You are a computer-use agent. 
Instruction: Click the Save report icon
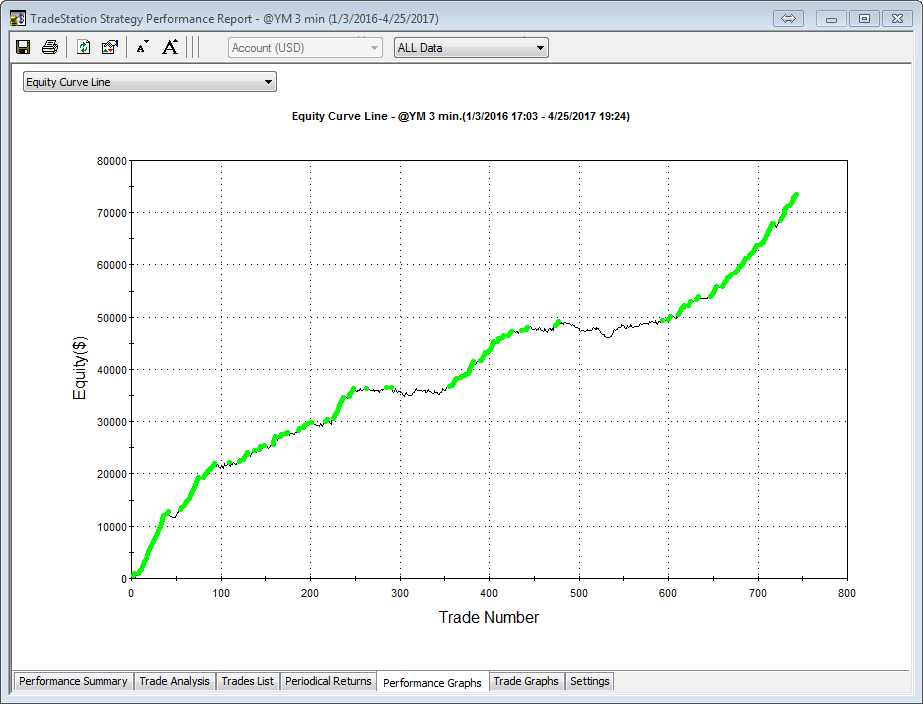[x=23, y=47]
